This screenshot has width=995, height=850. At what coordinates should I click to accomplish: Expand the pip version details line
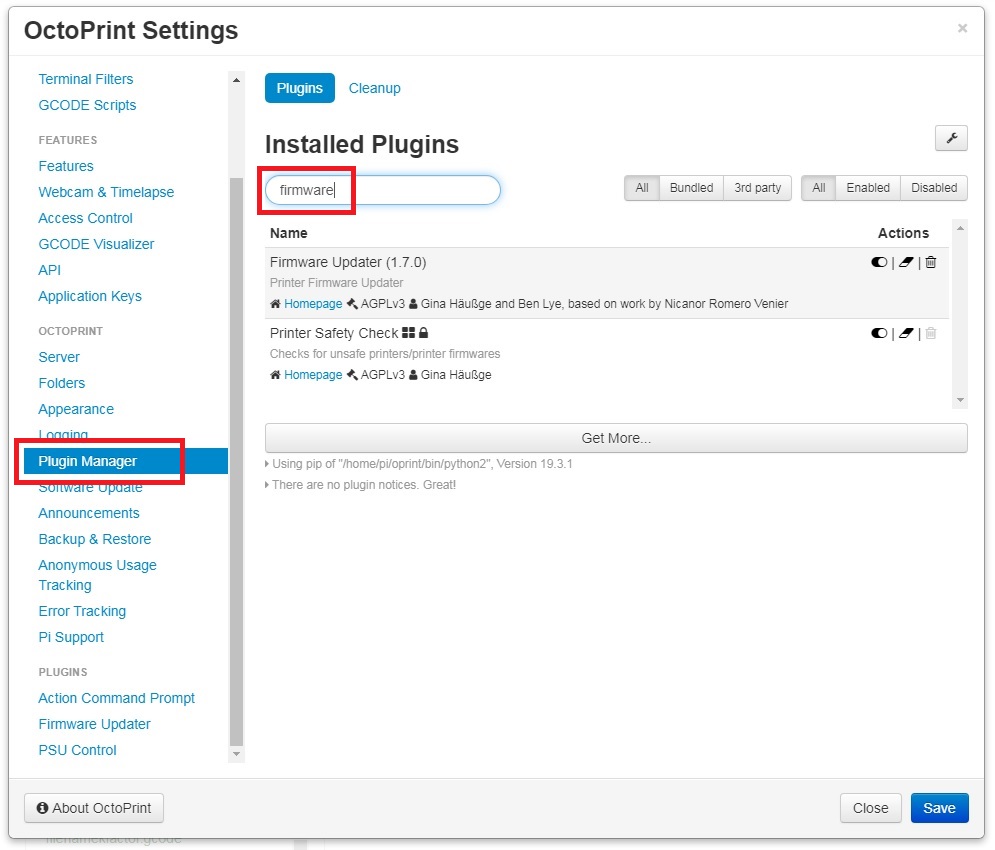click(418, 464)
